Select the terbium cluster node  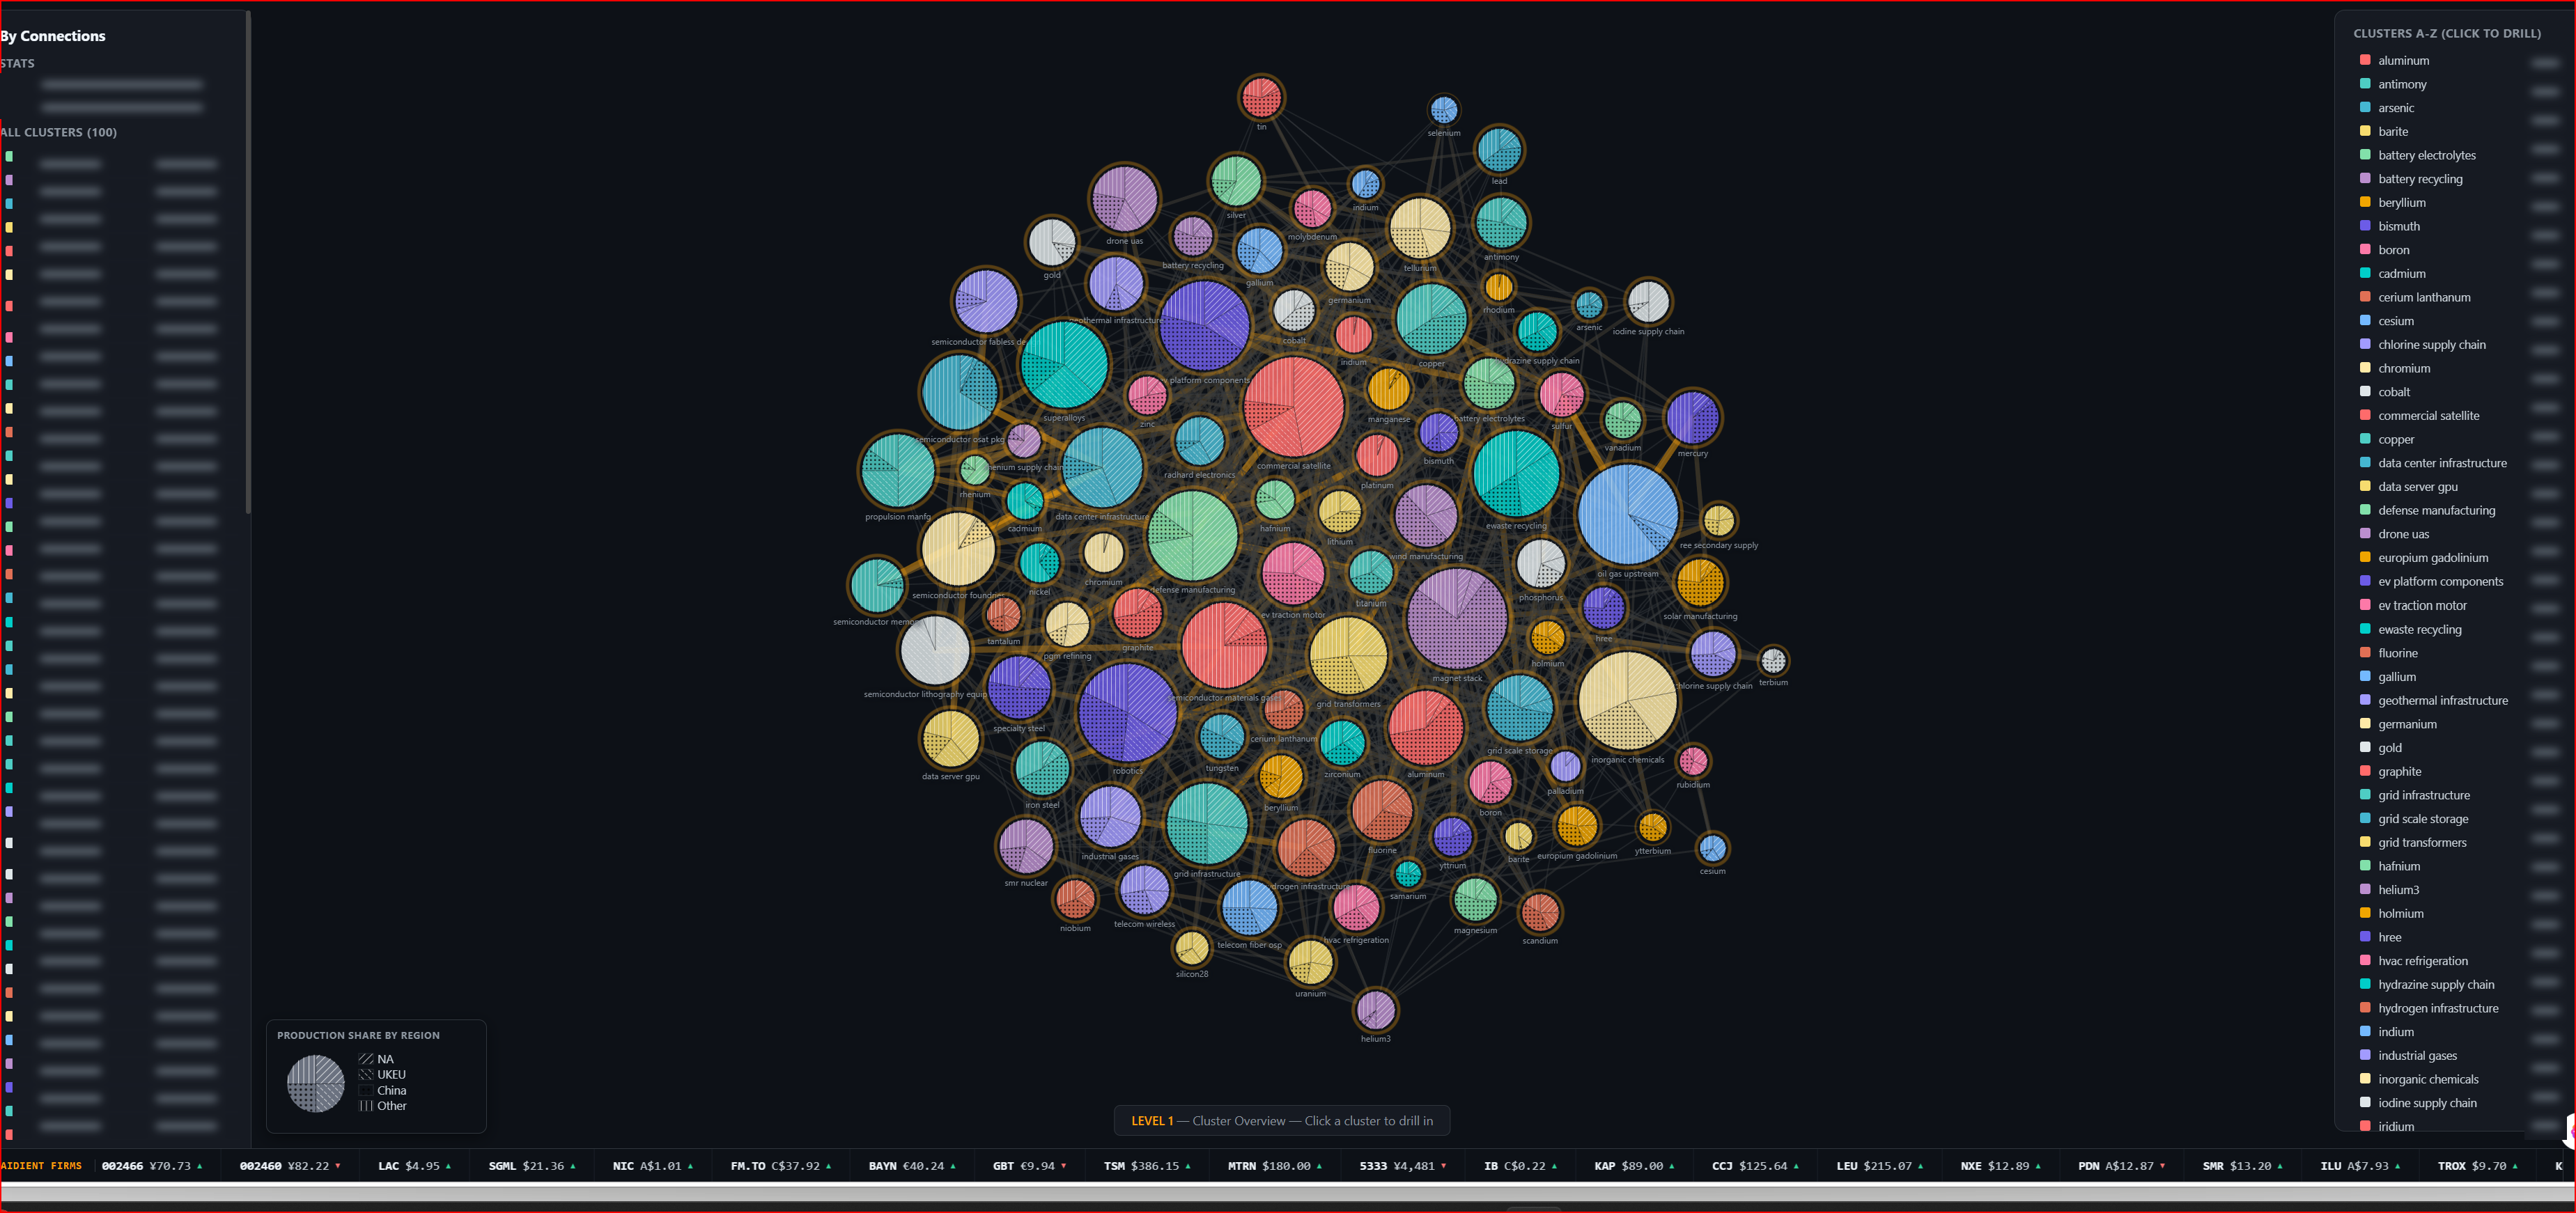[1773, 661]
